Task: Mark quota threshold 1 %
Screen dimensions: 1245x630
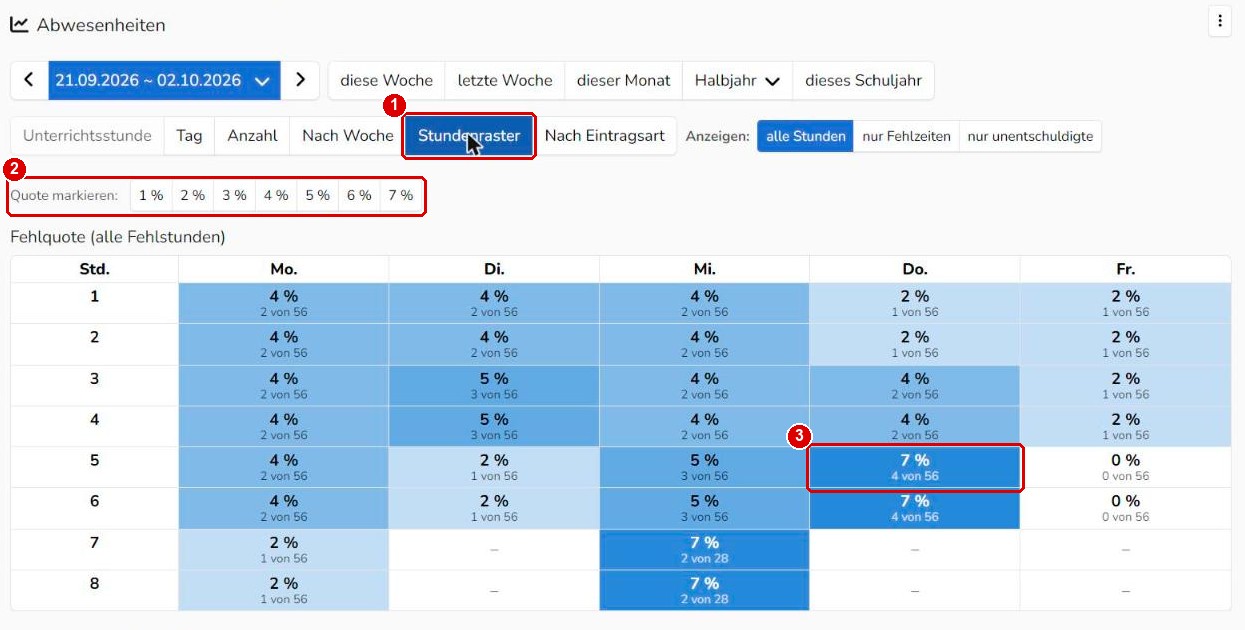Action: (151, 195)
